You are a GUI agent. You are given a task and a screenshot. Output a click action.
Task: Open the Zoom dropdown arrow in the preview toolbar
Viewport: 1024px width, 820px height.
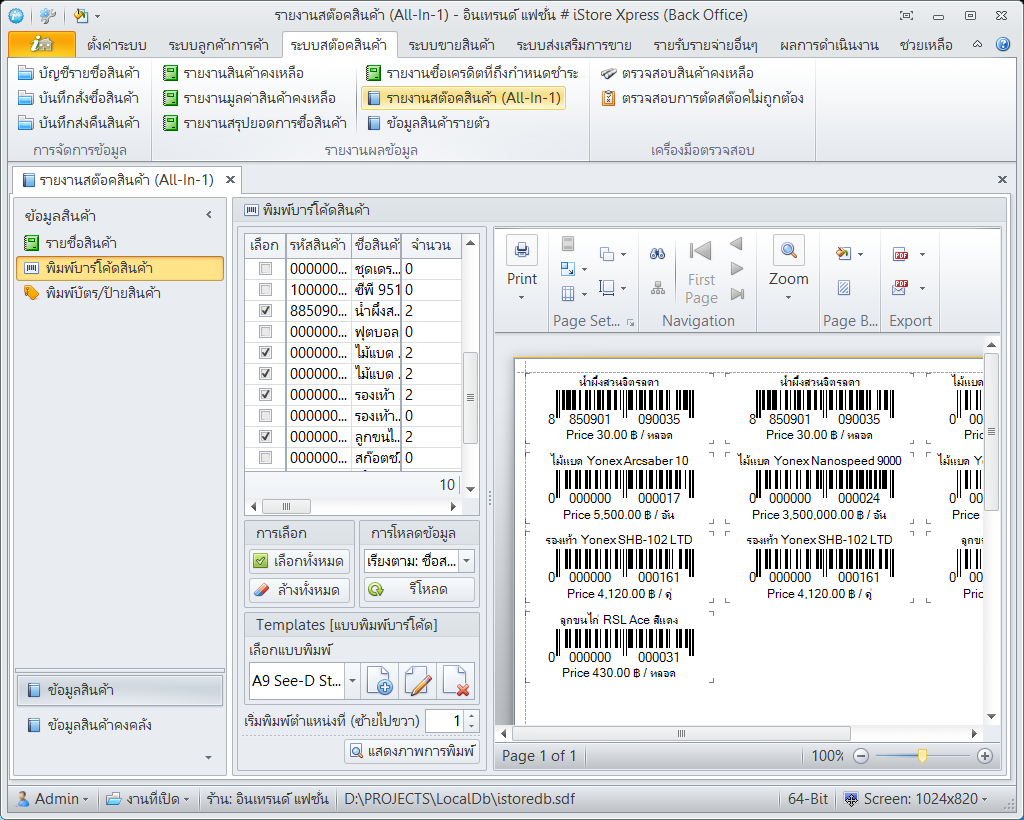tap(788, 298)
